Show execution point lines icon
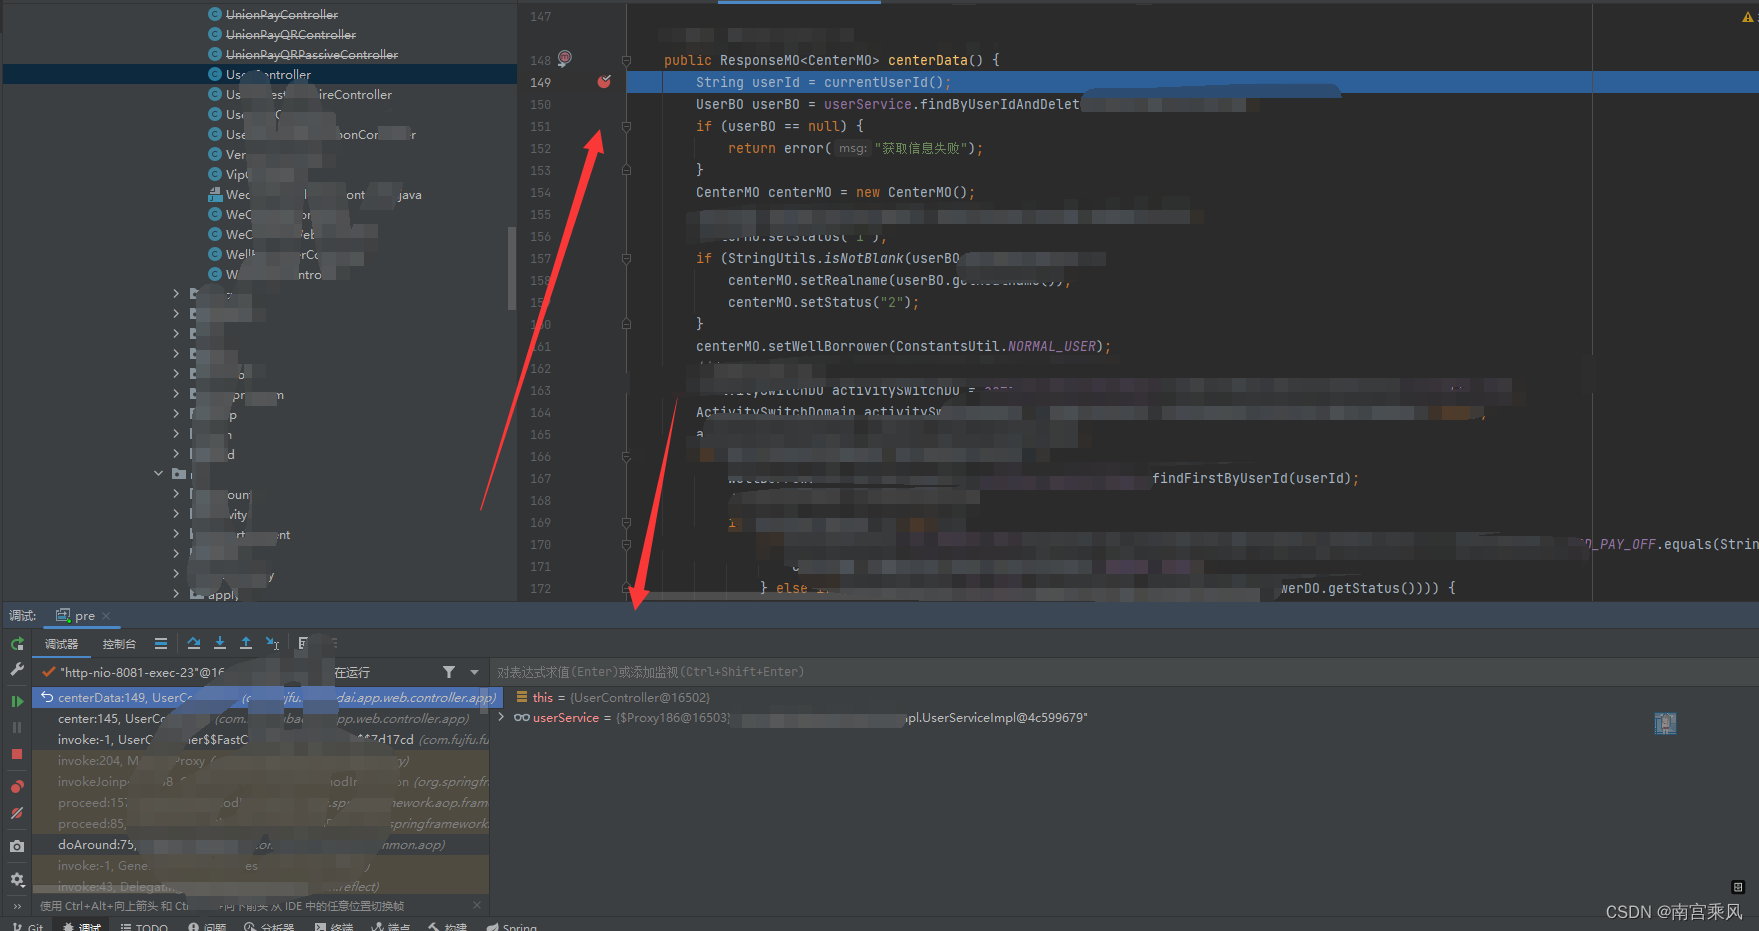 161,643
